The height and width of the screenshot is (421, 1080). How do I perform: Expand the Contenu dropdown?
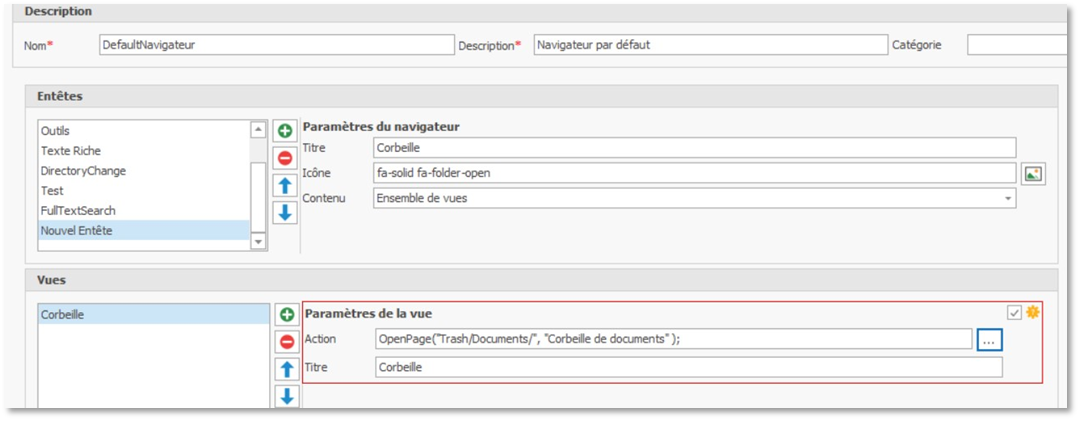tap(1007, 198)
